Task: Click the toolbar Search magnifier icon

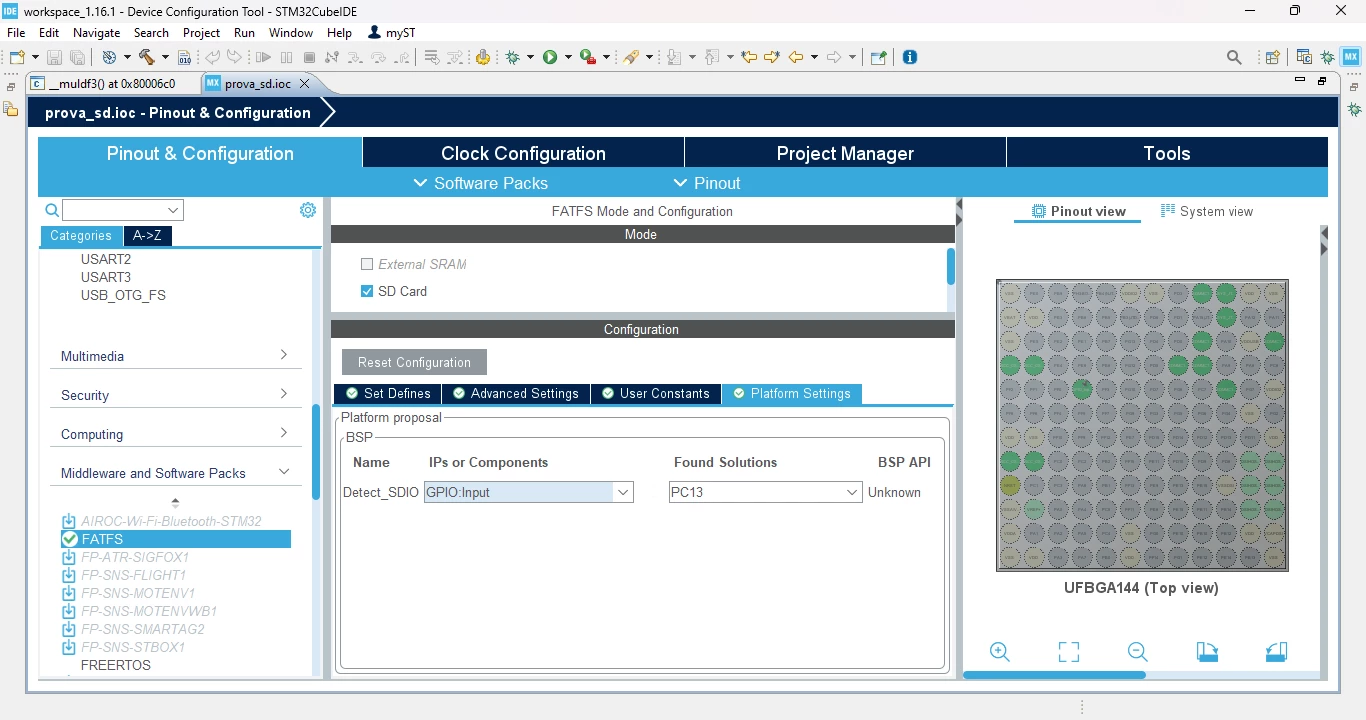Action: (x=1234, y=57)
